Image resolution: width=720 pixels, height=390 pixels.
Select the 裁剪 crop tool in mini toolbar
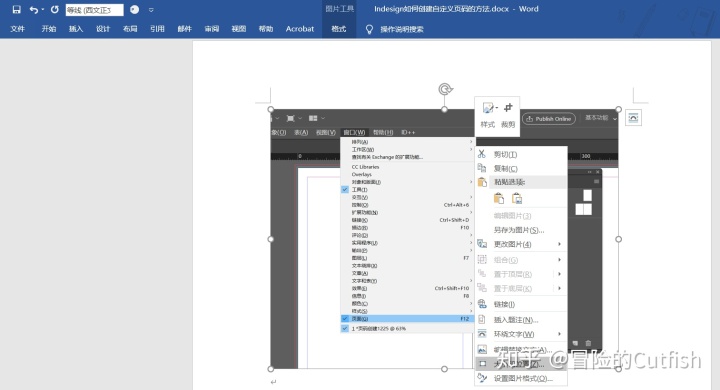[508, 115]
